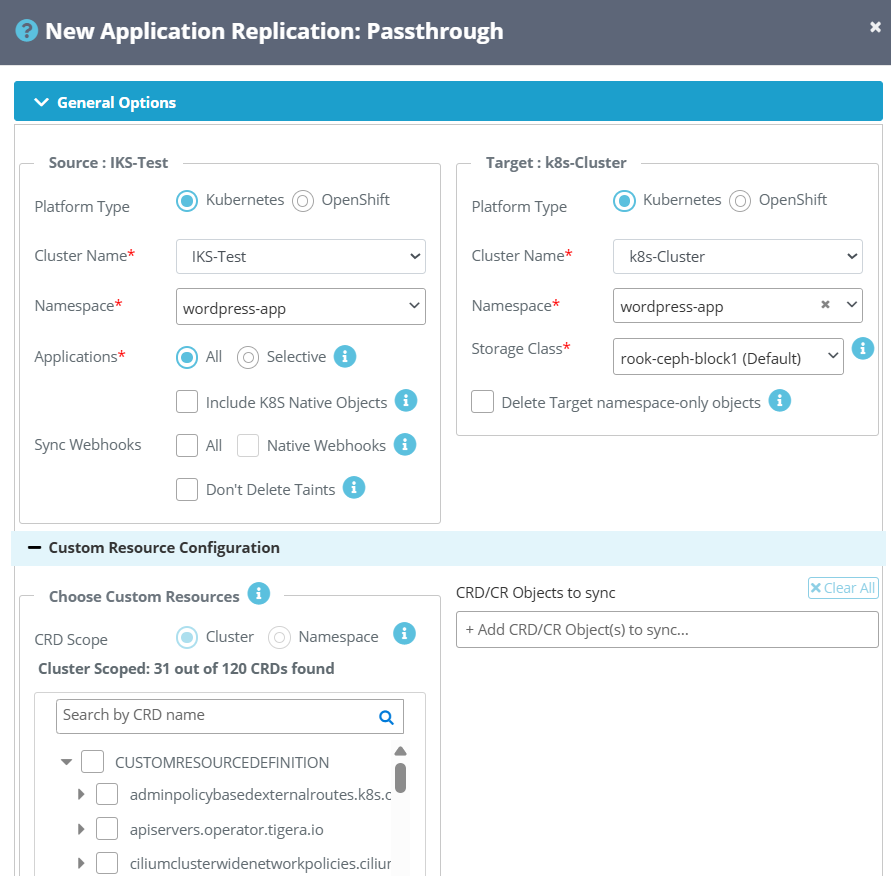Close the New Application Replication dialog
This screenshot has width=891, height=876.
click(875, 27)
